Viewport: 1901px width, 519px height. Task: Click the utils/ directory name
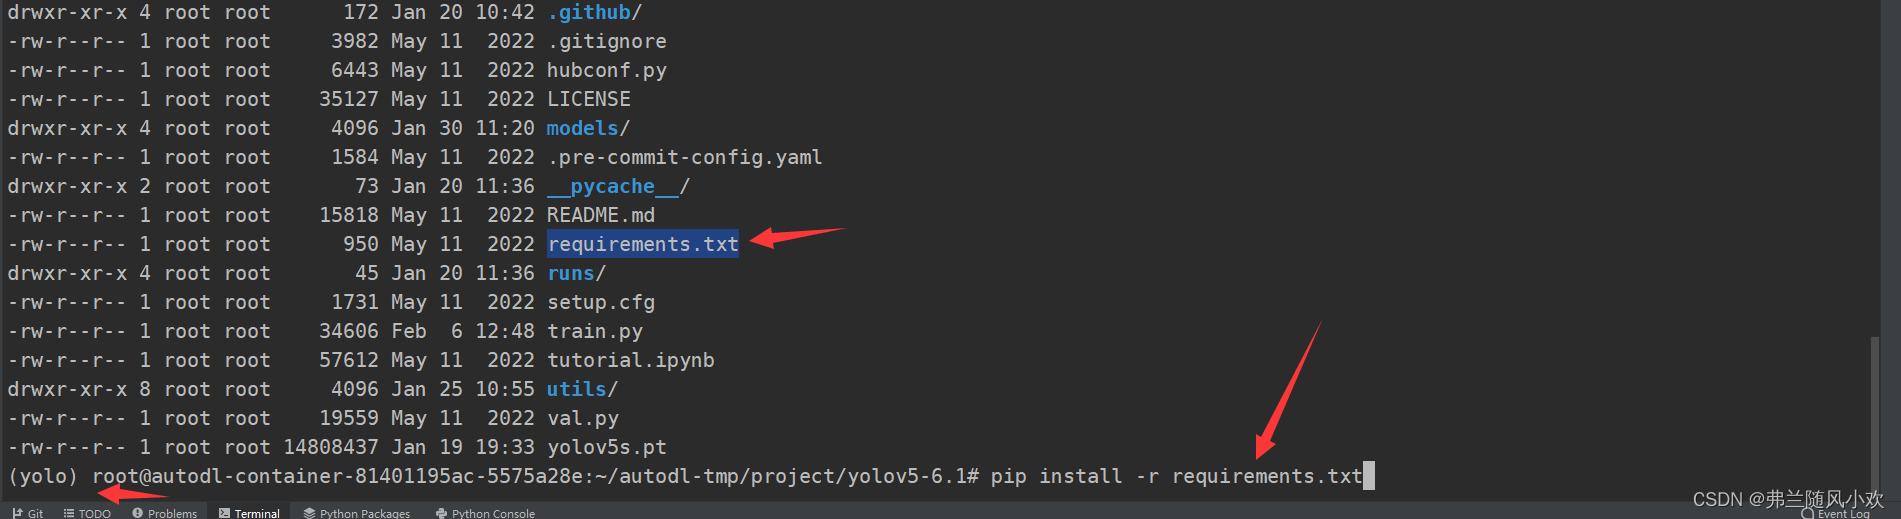576,389
